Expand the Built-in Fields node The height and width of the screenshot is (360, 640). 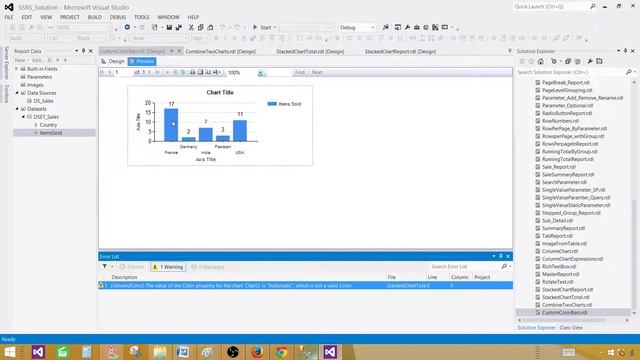coord(17,69)
